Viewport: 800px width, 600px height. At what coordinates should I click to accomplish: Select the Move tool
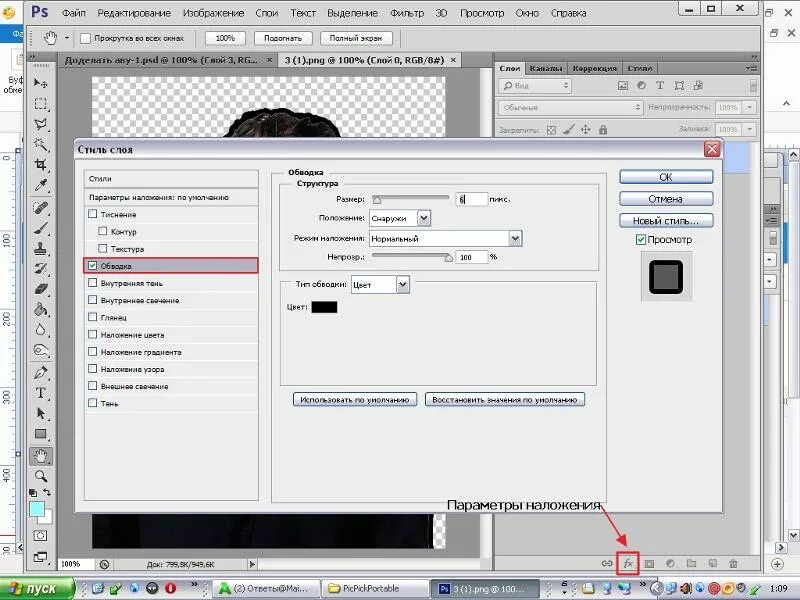click(40, 82)
